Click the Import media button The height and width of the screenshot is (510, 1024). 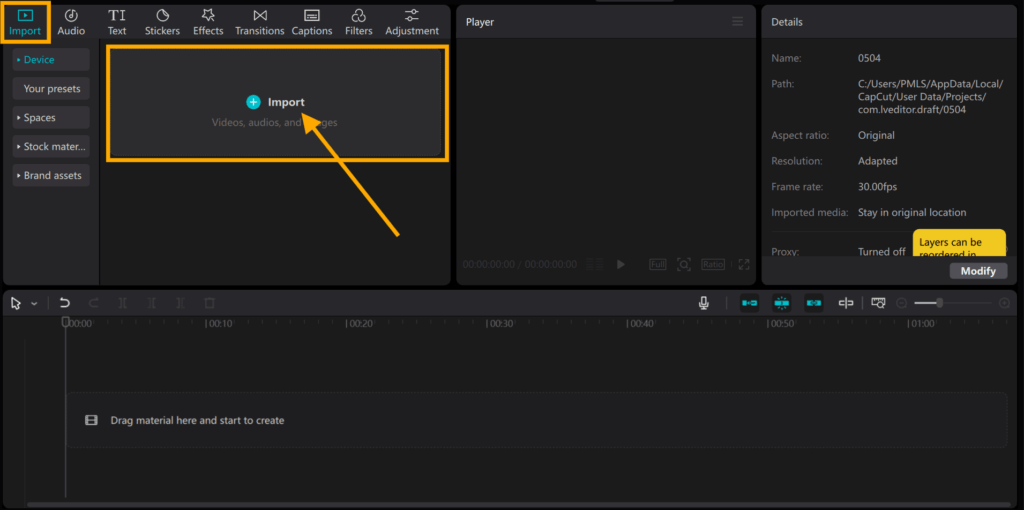(x=275, y=102)
